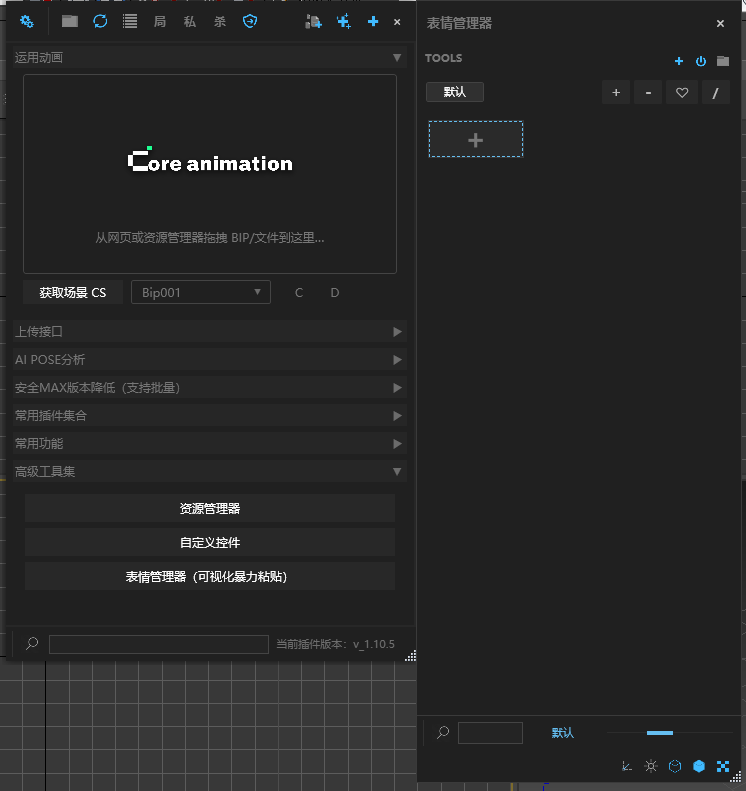Click the heart favorite button

coord(682,93)
